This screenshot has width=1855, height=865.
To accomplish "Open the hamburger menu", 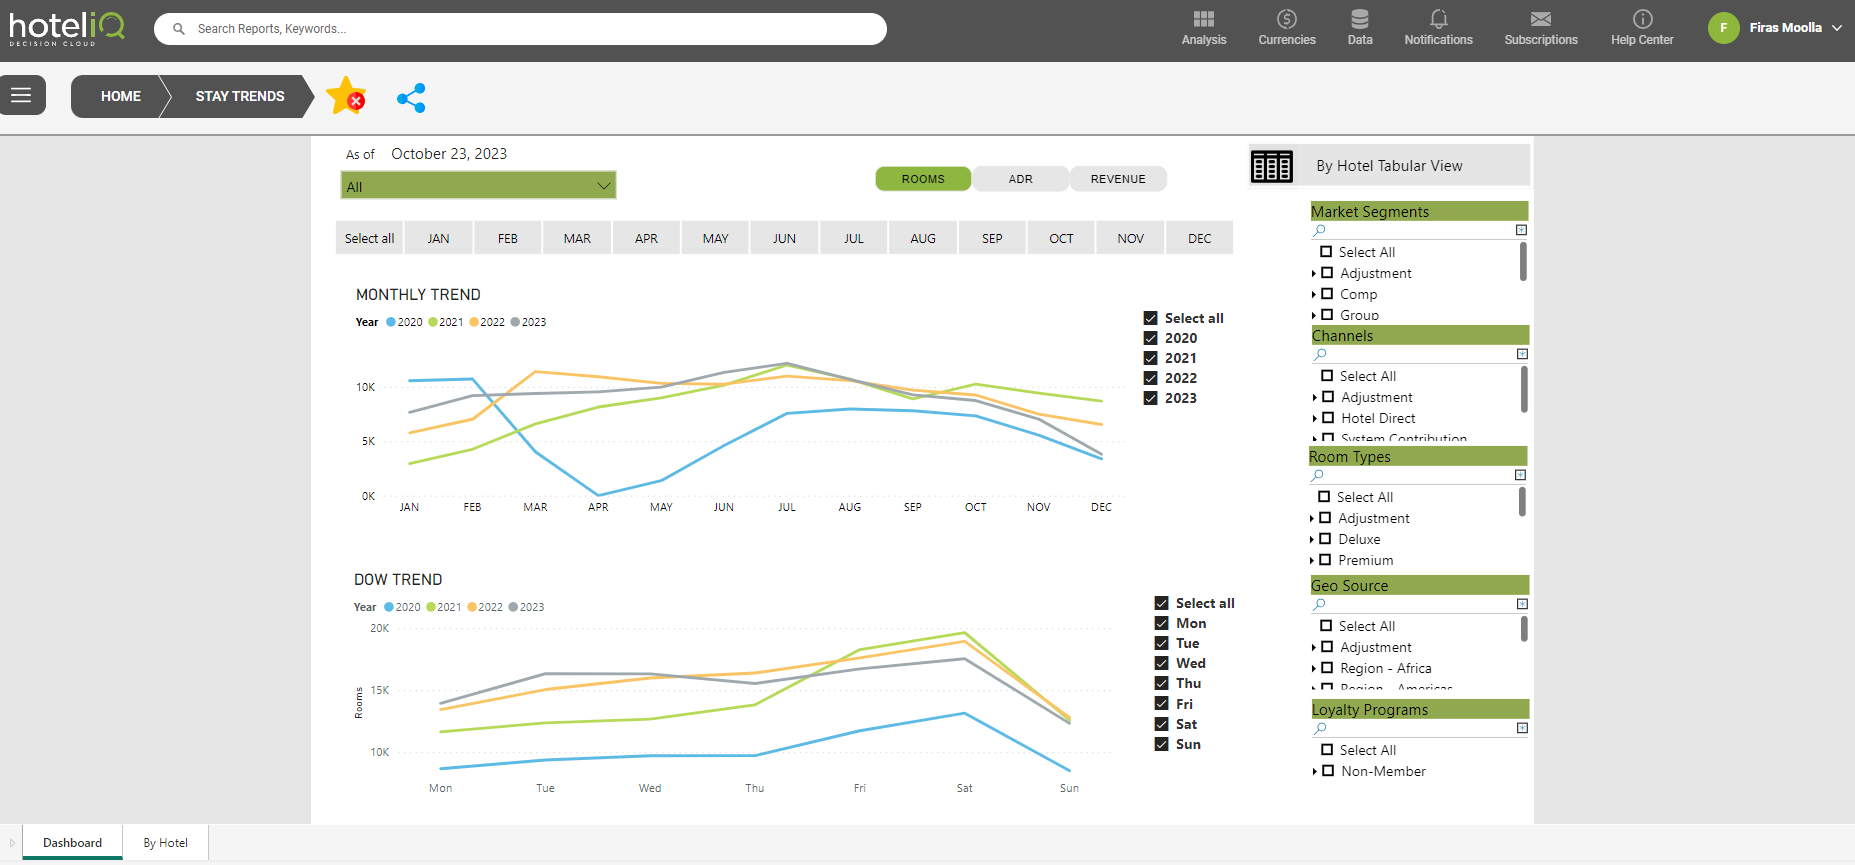I will (x=22, y=95).
